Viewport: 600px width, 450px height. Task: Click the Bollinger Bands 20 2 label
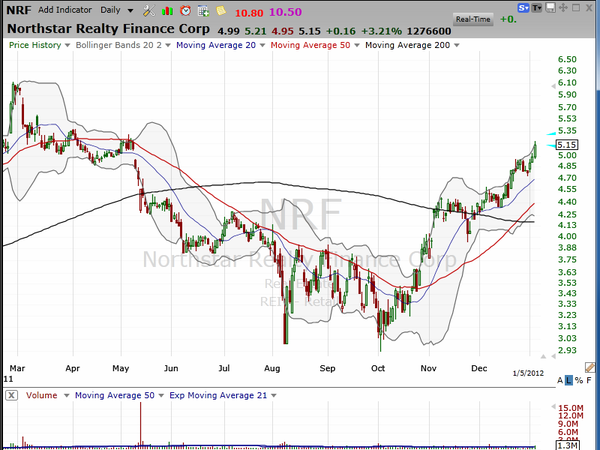[119, 45]
